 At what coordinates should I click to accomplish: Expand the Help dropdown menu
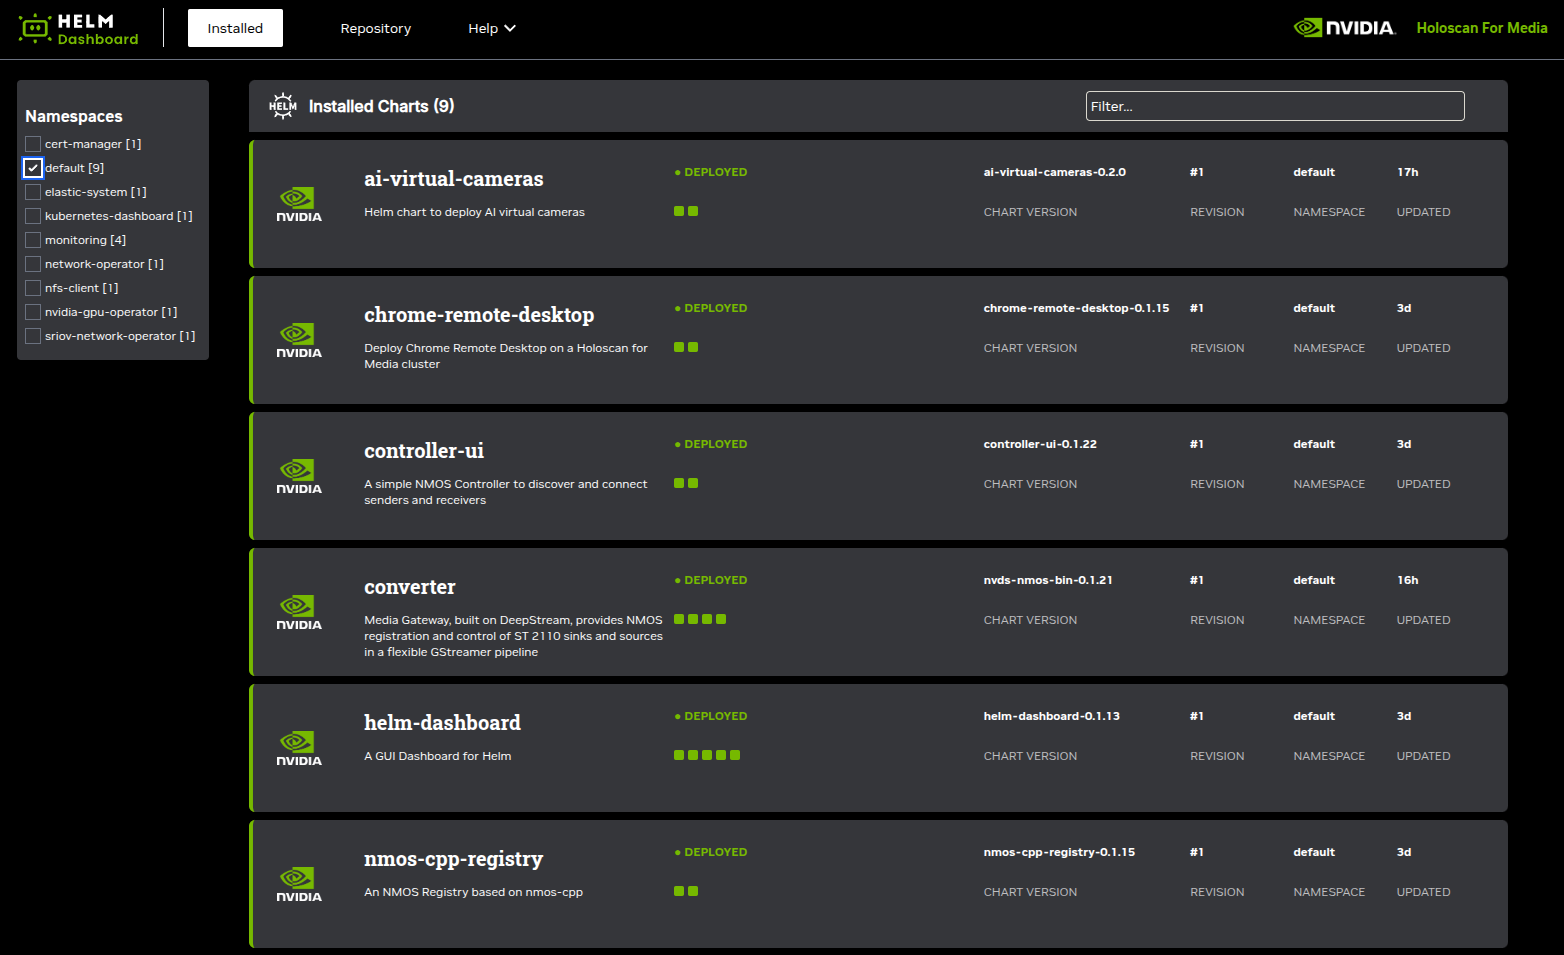tap(491, 28)
